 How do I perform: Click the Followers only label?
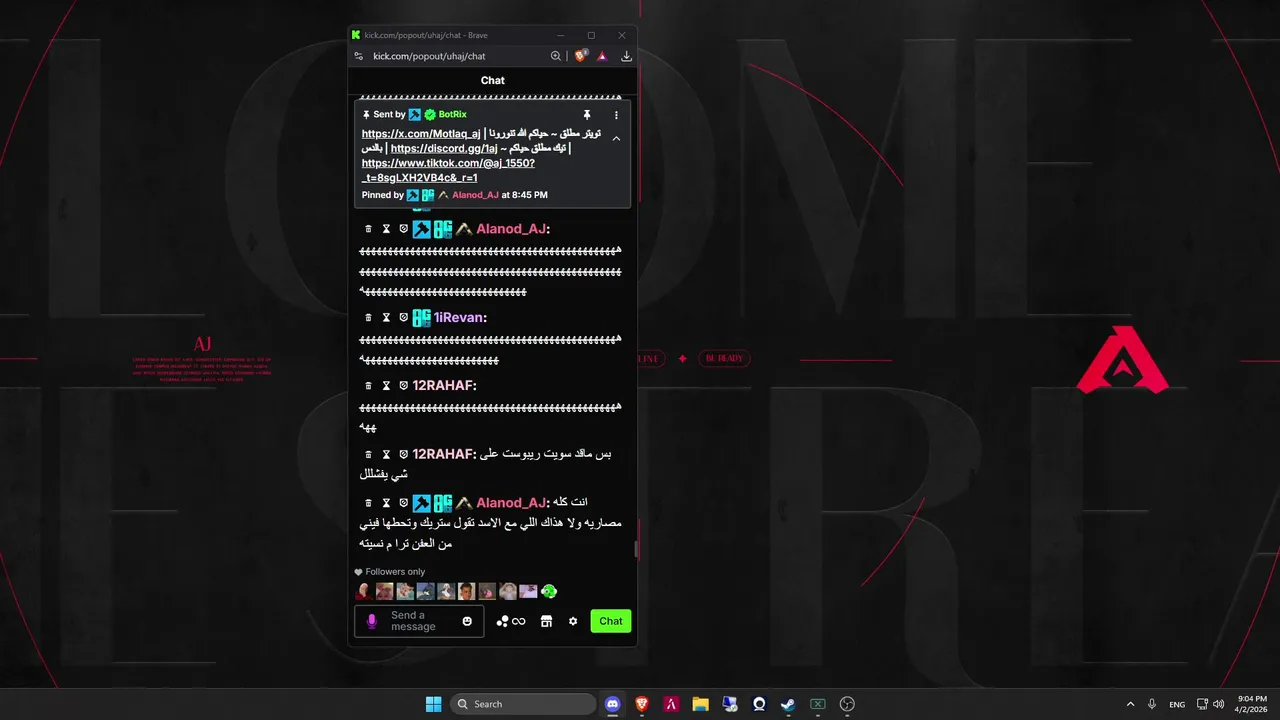pyautogui.click(x=395, y=572)
